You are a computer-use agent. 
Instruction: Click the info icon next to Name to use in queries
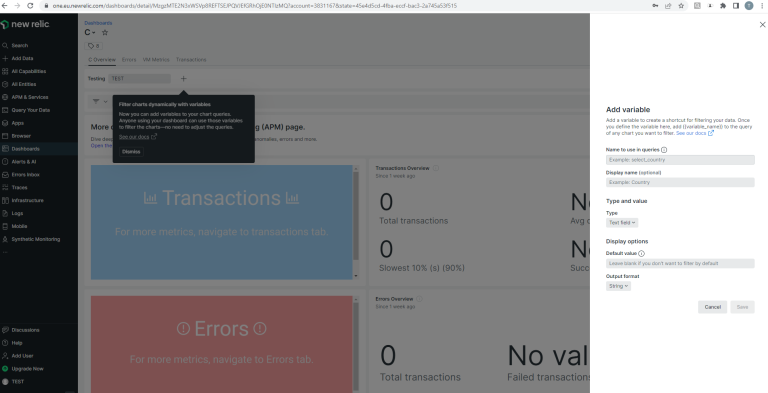pos(664,150)
